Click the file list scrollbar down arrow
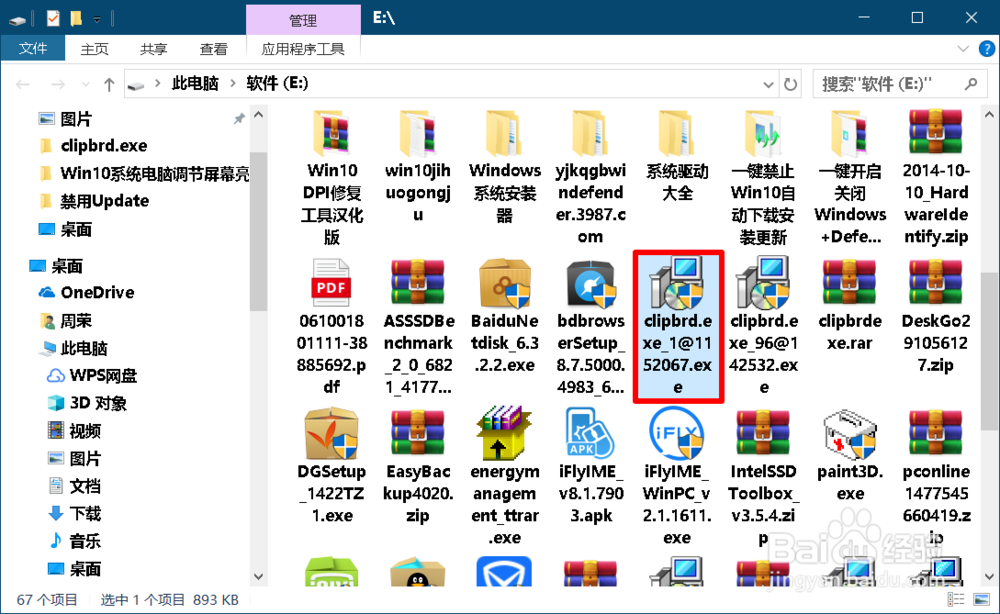Image resolution: width=1000 pixels, height=614 pixels. point(989,577)
